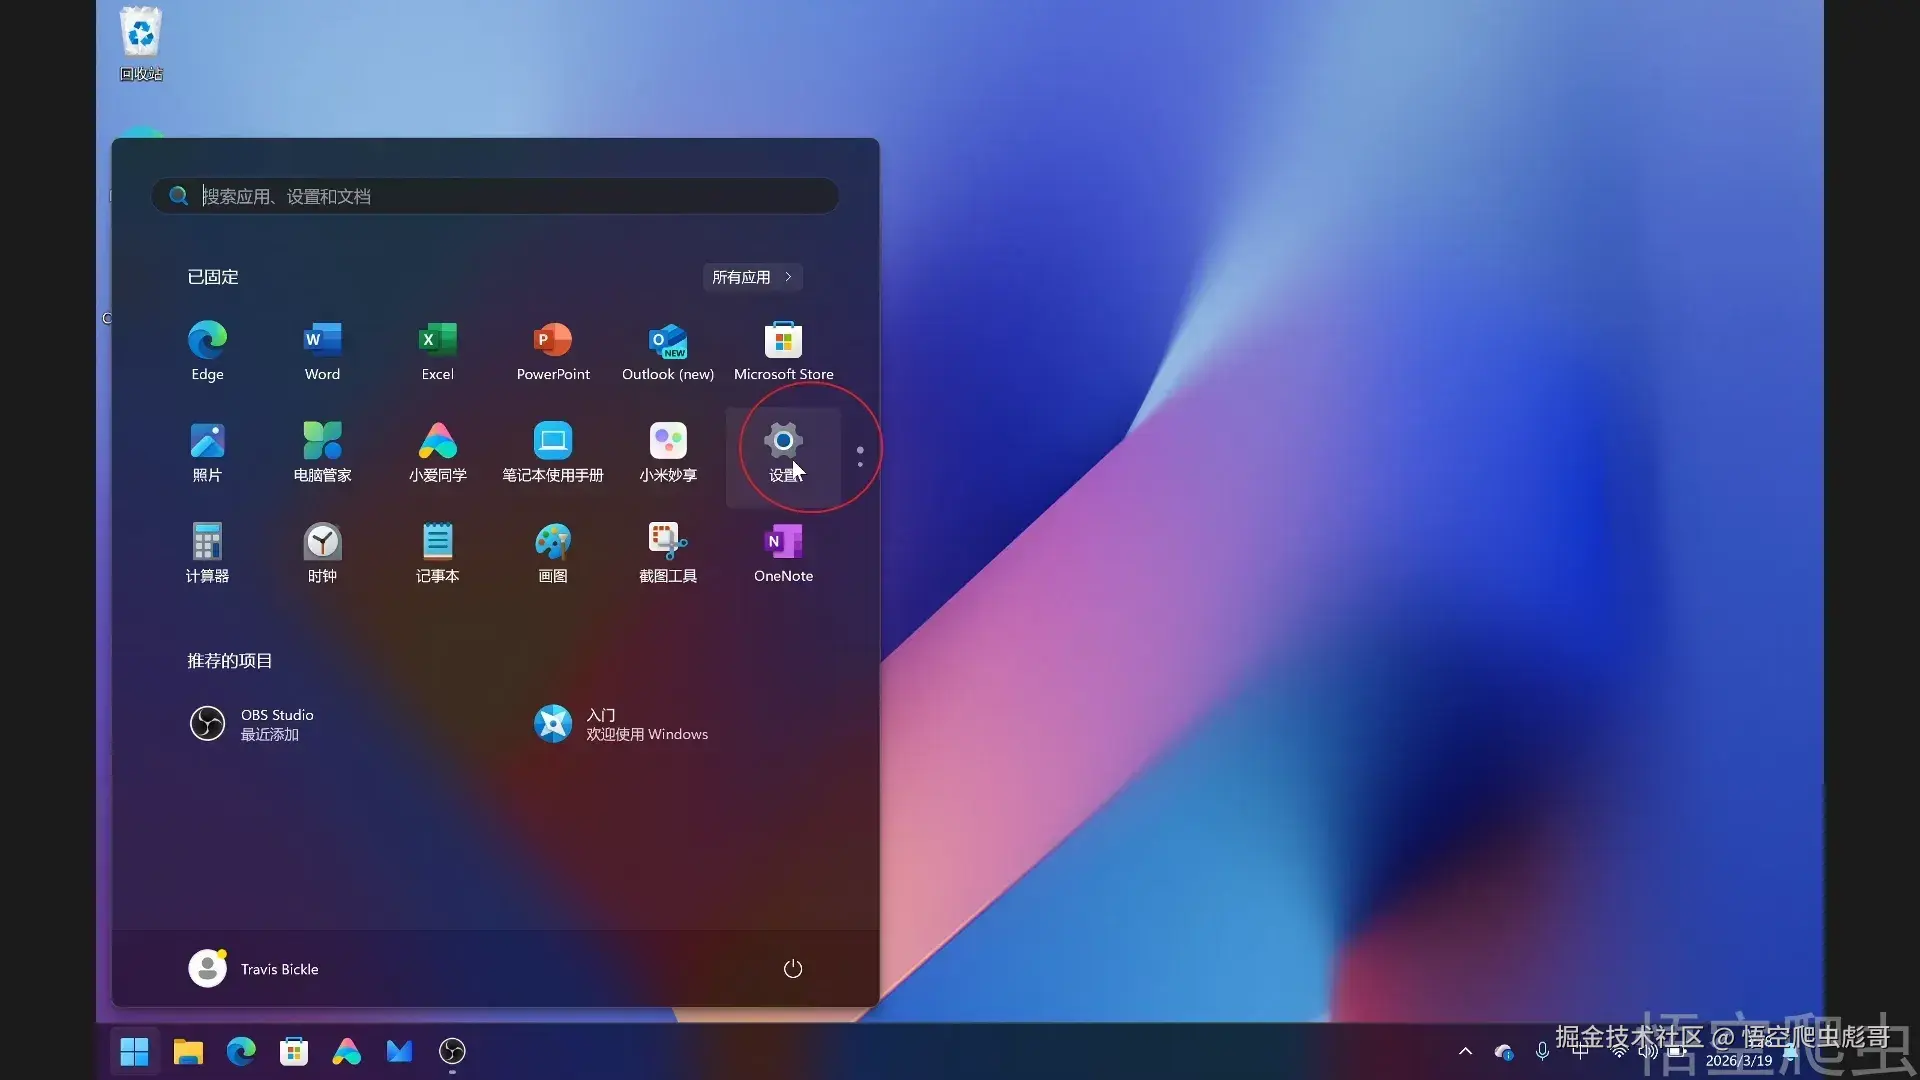Open Travis Bickle user account menu
This screenshot has height=1080, width=1920.
(x=254, y=968)
